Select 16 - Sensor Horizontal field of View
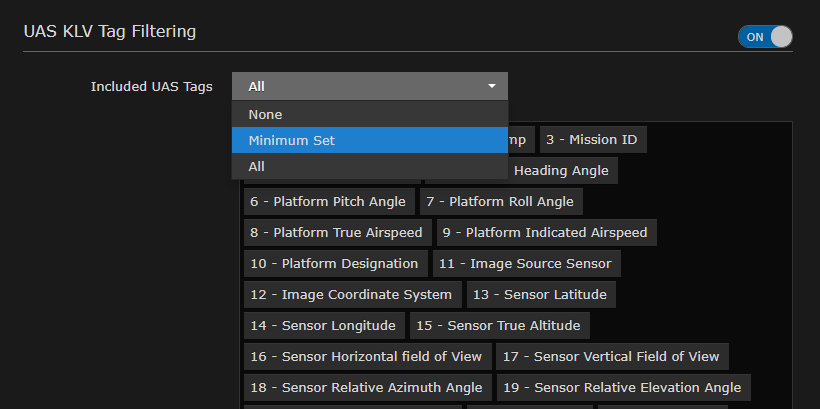Image resolution: width=820 pixels, height=409 pixels. 366,357
